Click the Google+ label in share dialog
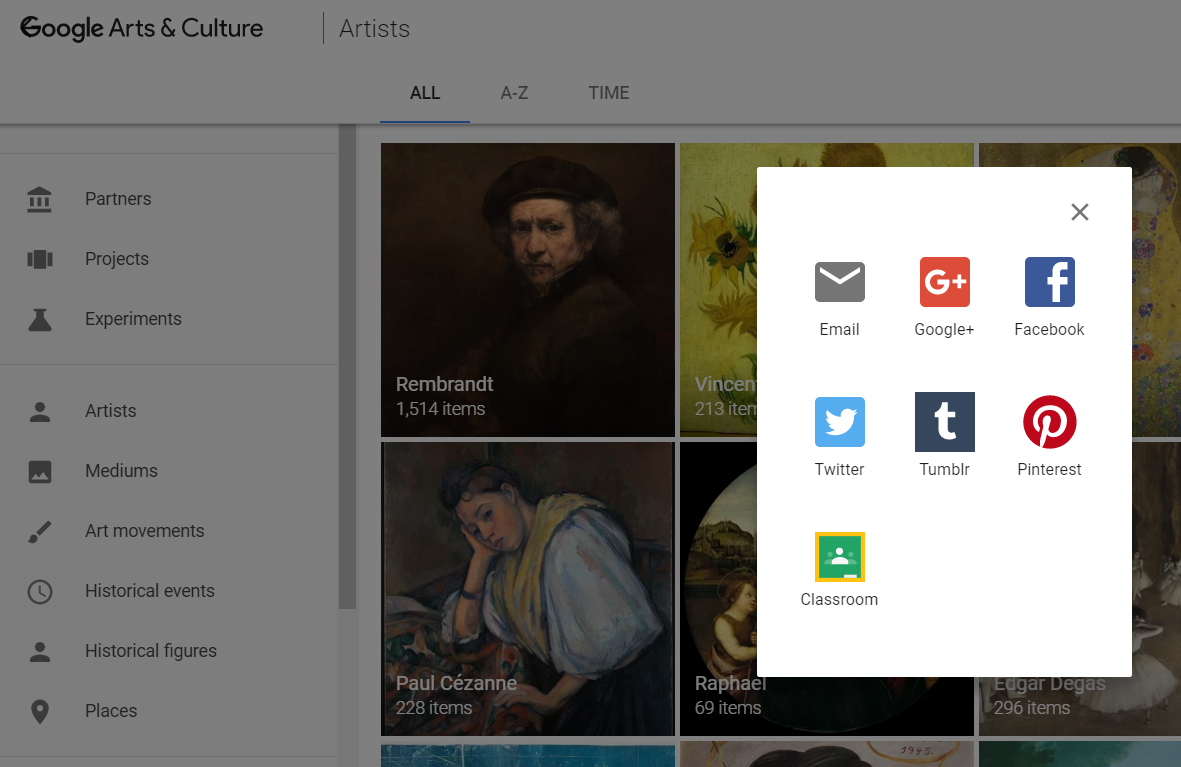This screenshot has height=767, width=1181. 944,330
